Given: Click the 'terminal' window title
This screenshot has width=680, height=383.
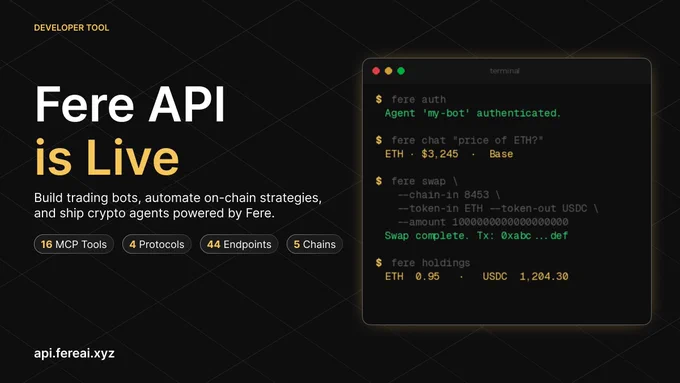Looking at the screenshot, I should 504,71.
